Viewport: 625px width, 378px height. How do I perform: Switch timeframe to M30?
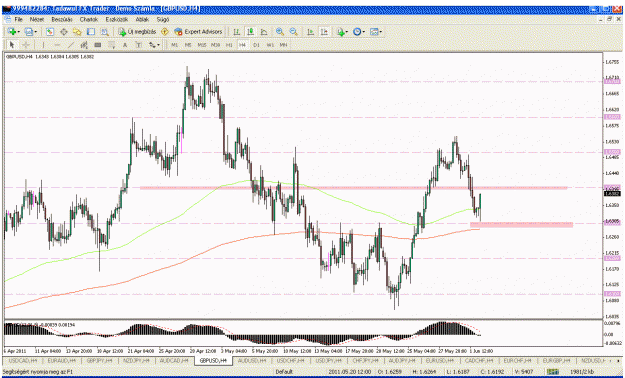(x=216, y=45)
